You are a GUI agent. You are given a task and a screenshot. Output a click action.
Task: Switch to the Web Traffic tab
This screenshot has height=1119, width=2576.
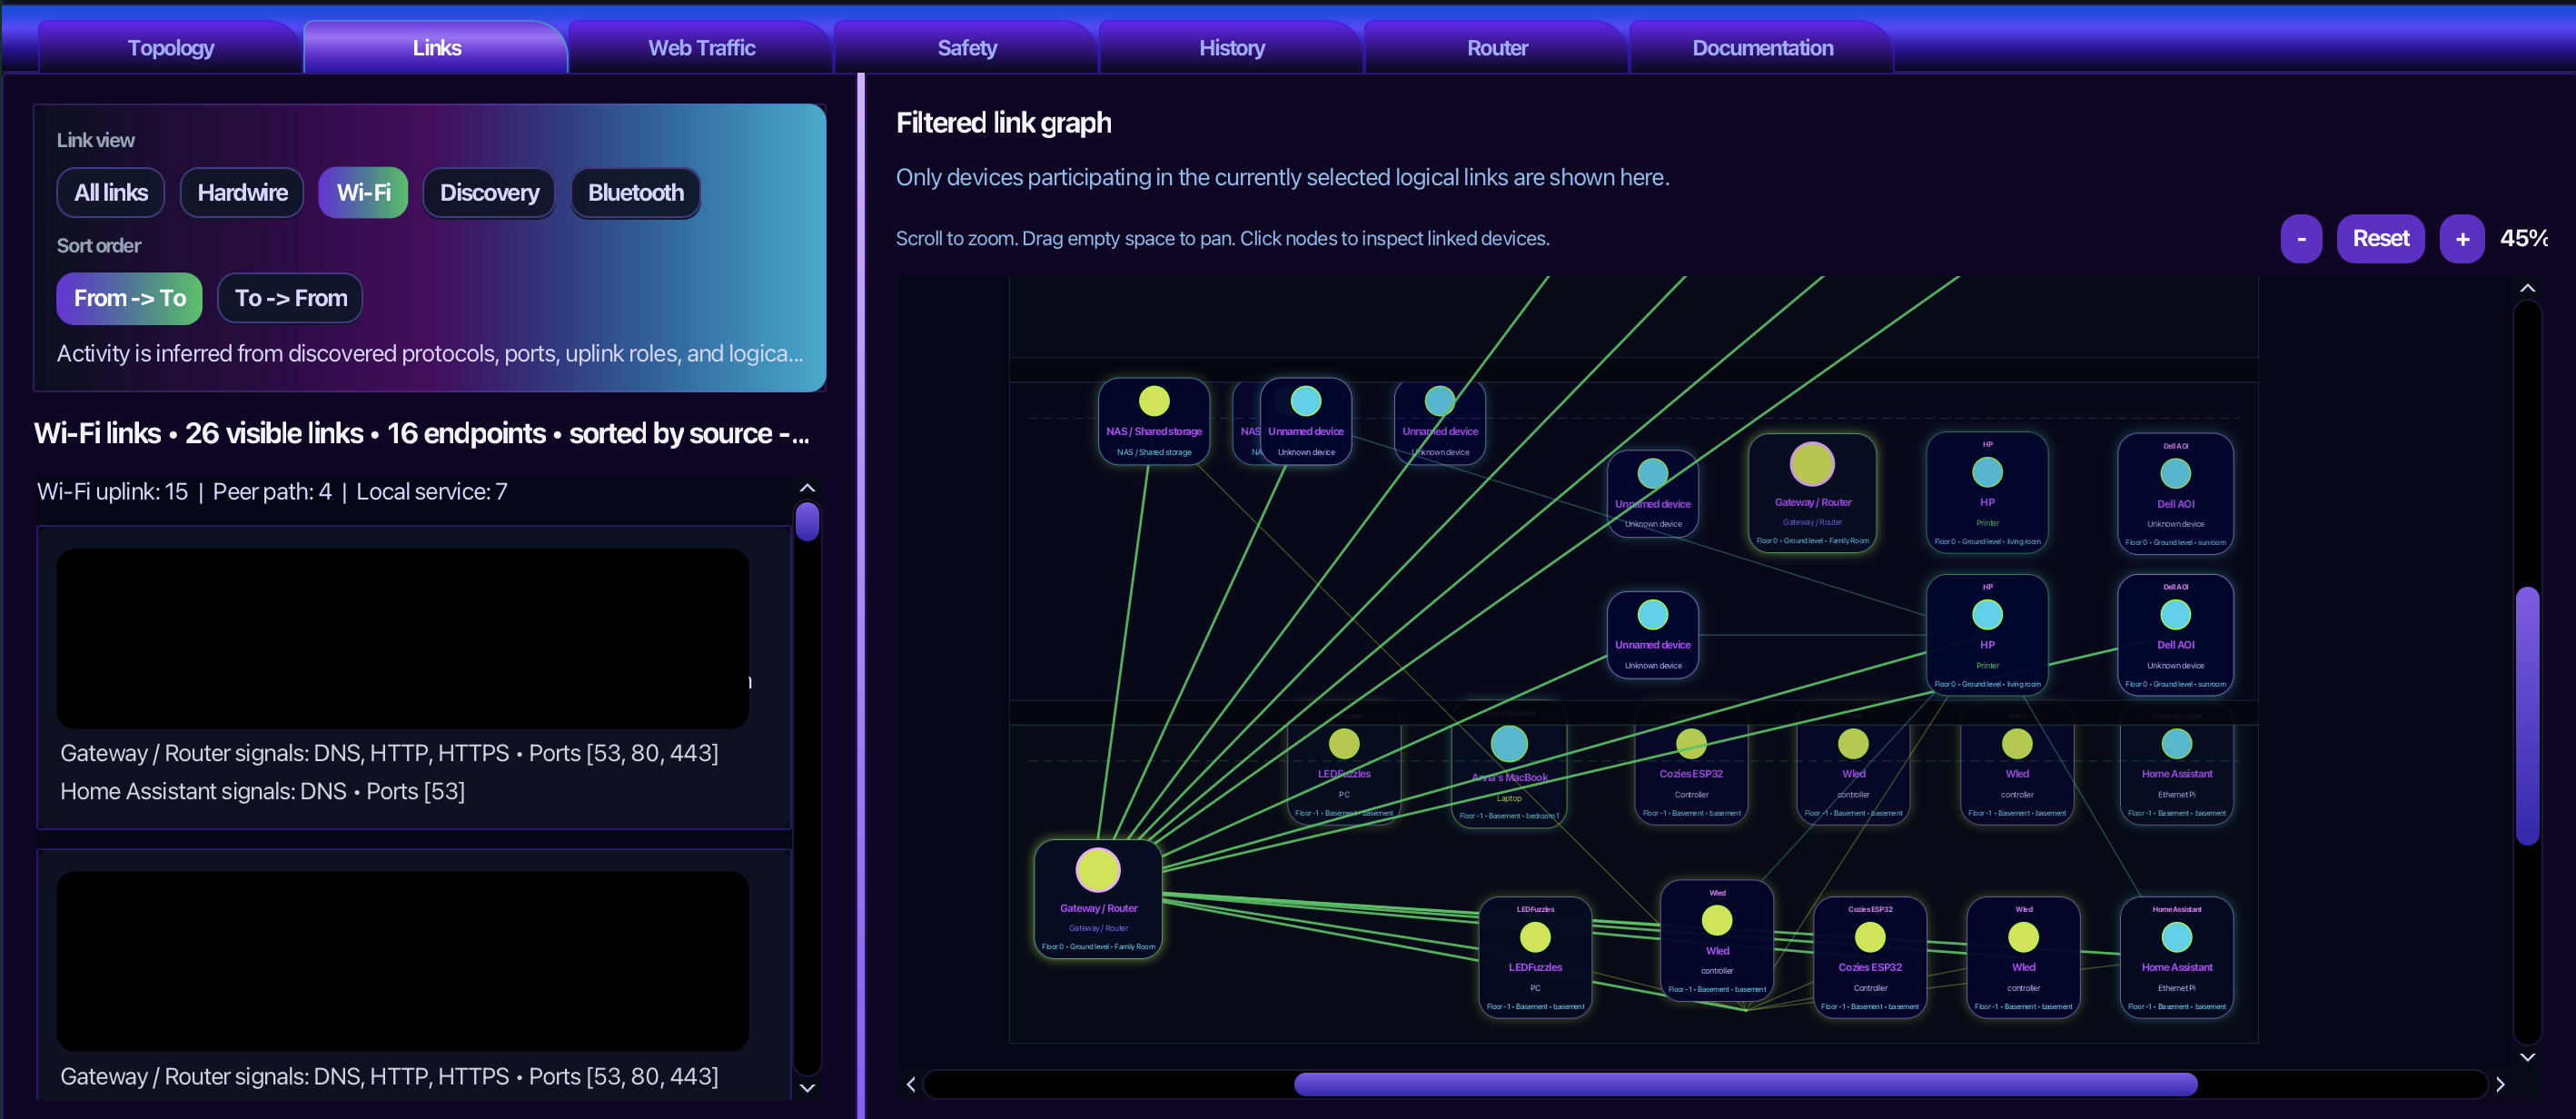click(x=701, y=47)
